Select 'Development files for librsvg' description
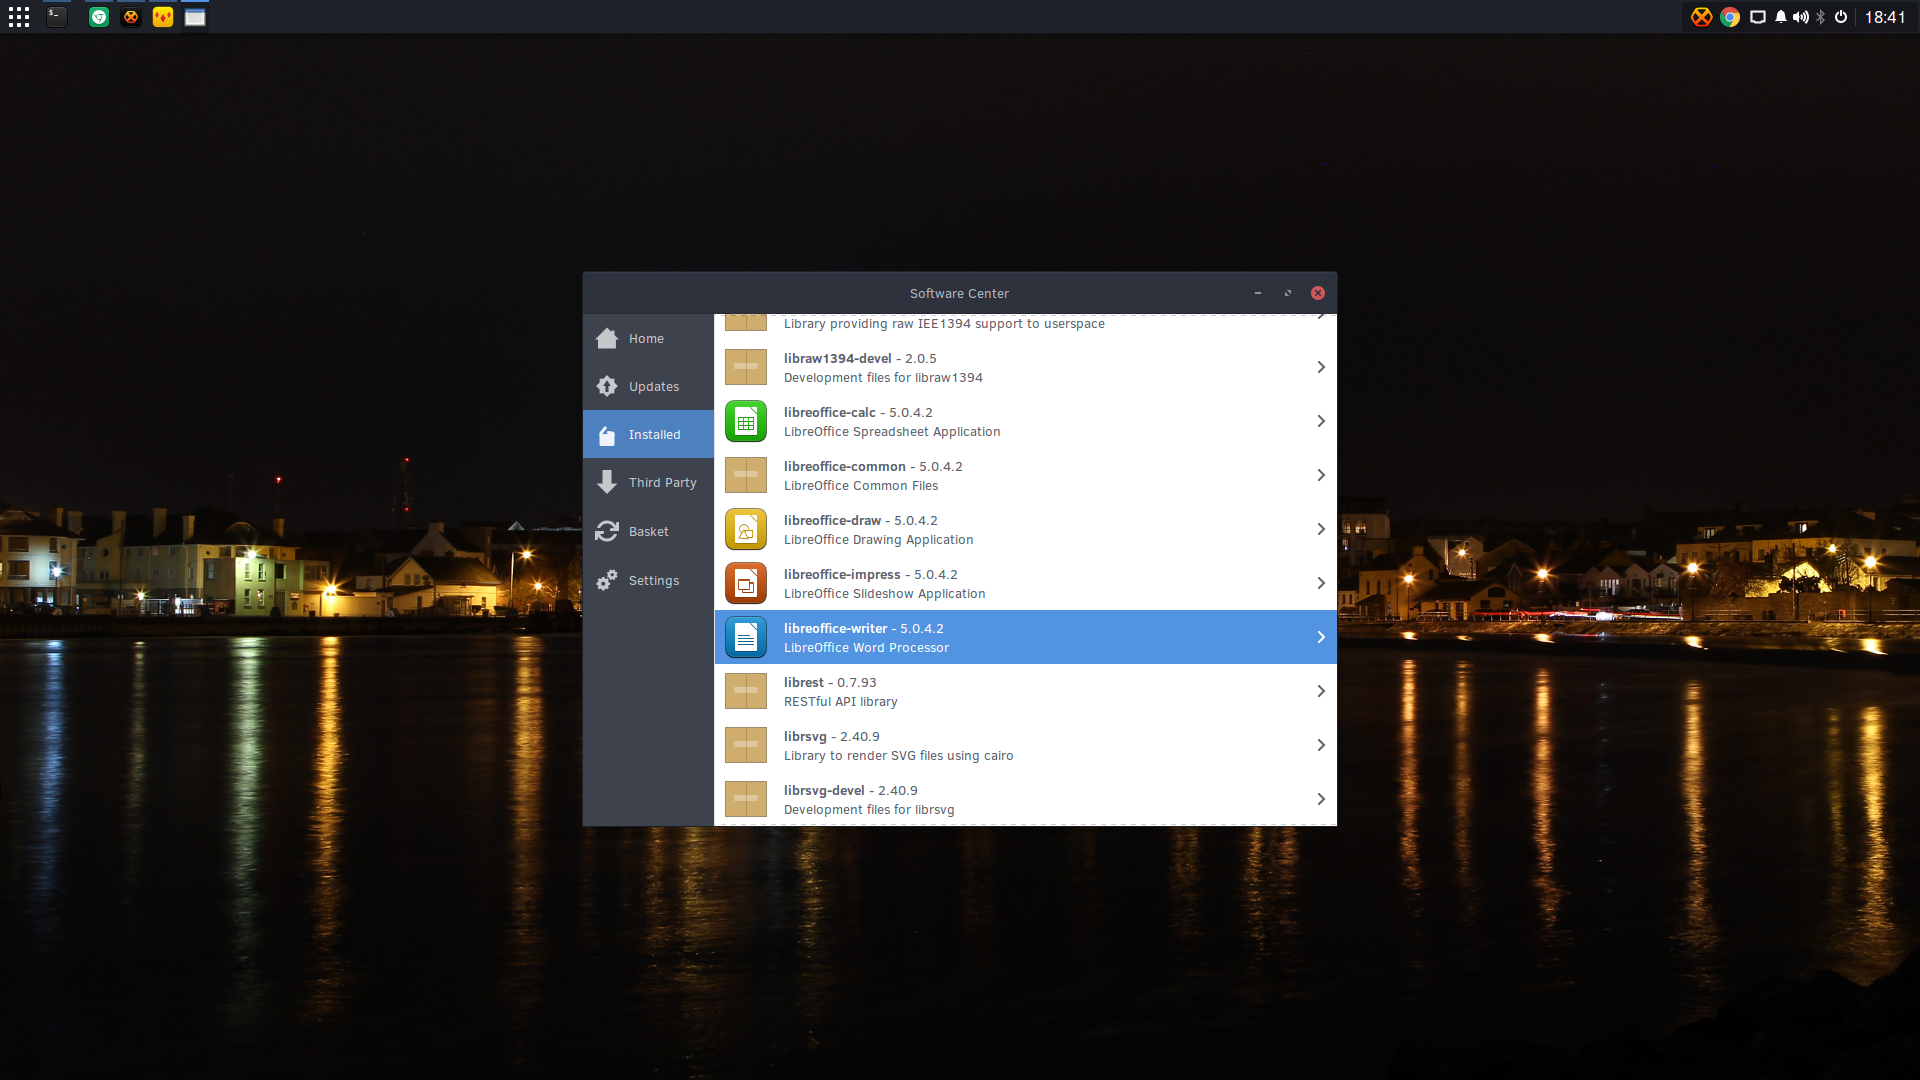This screenshot has height=1080, width=1920. pyautogui.click(x=869, y=810)
